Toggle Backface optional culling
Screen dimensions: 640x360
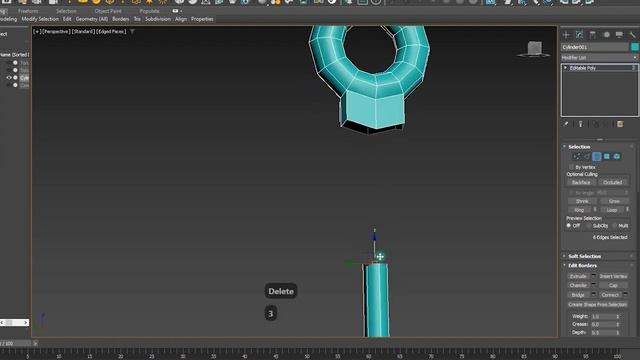click(x=581, y=182)
